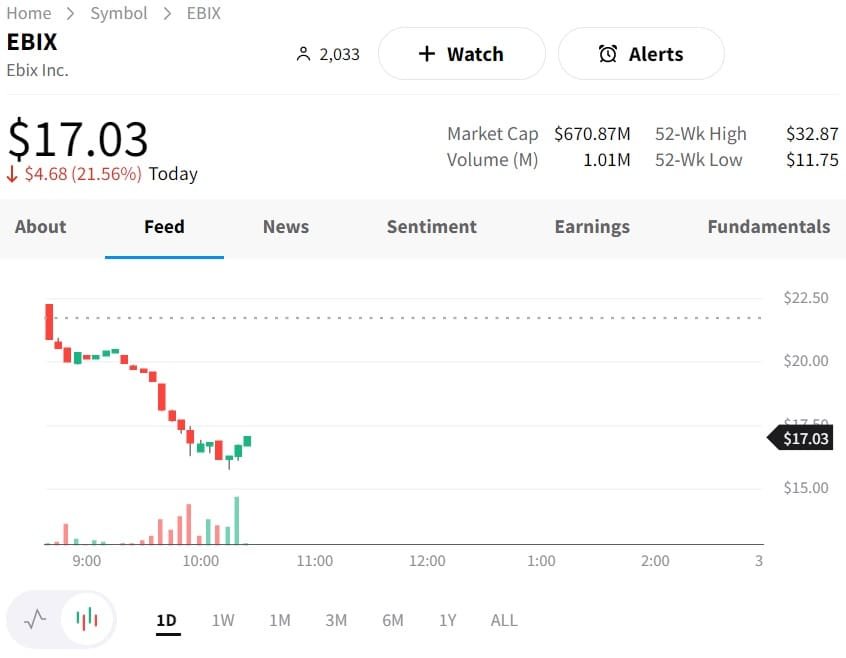Image resolution: width=846 pixels, height=658 pixels.
Task: Switch to the Sentiment tab
Action: (x=432, y=227)
